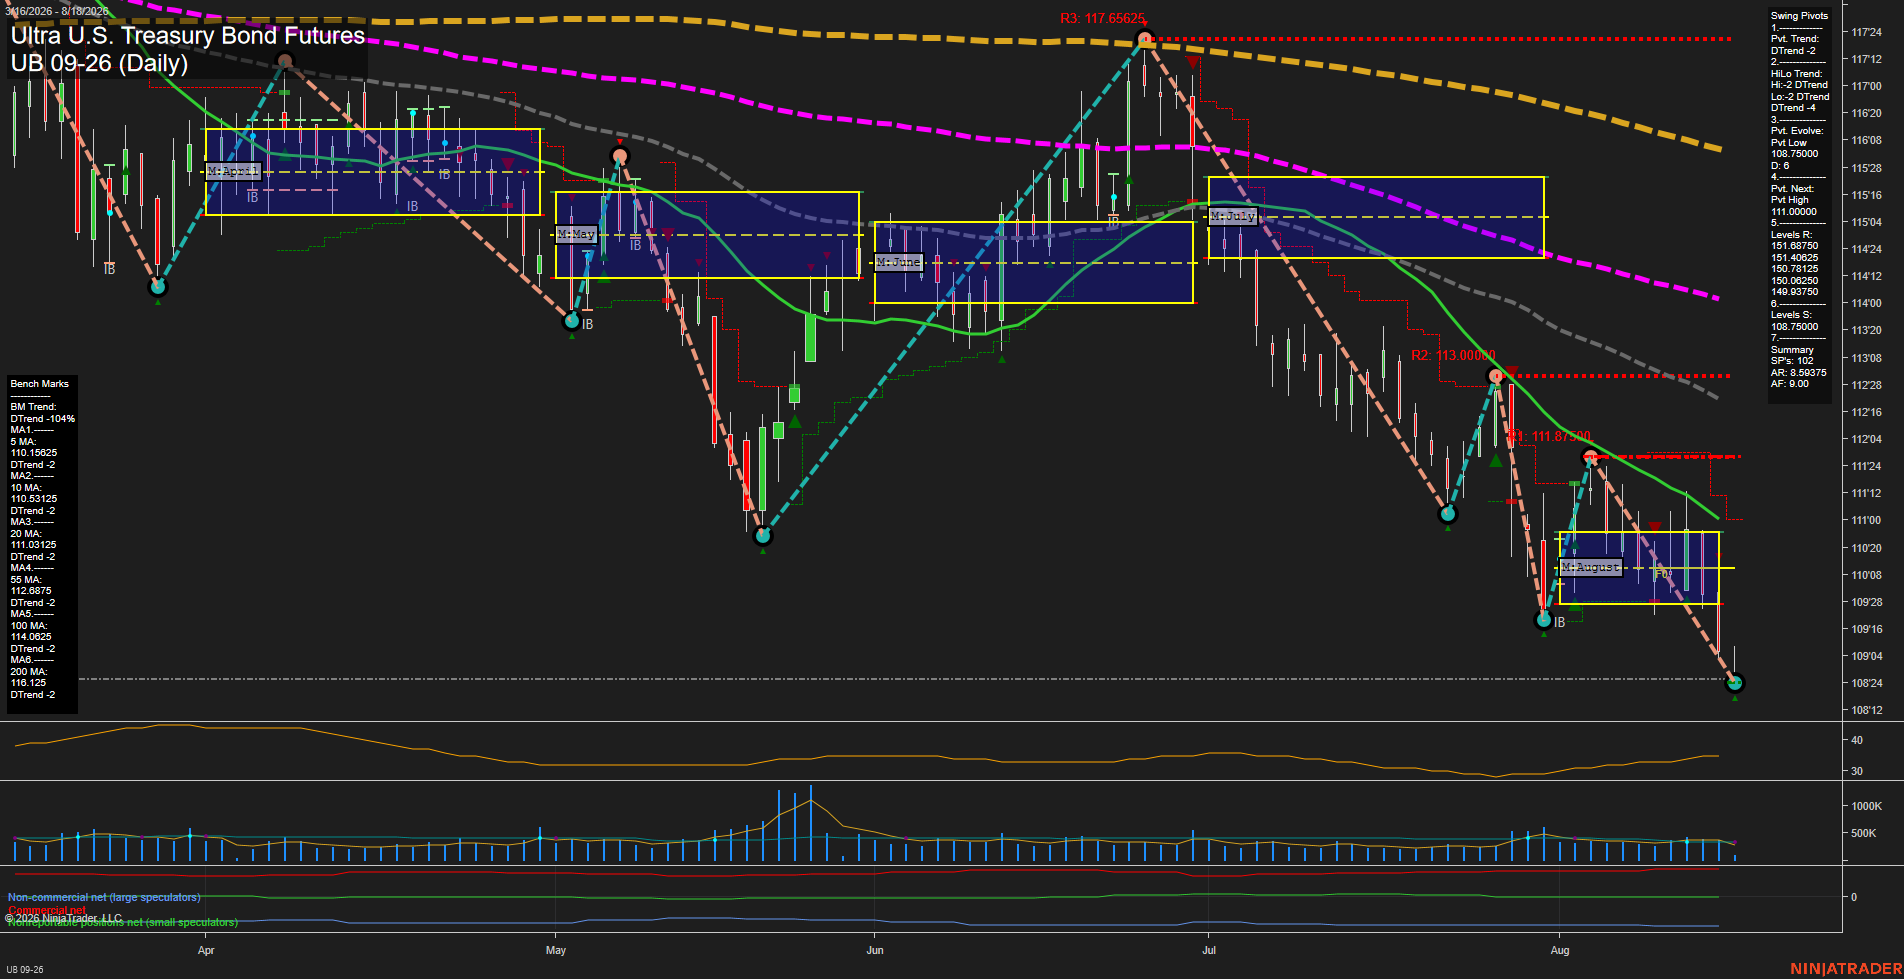The height and width of the screenshot is (979, 1904).
Task: Click the UB 09-26 instrument tab label at bottom
Action: click(25, 970)
